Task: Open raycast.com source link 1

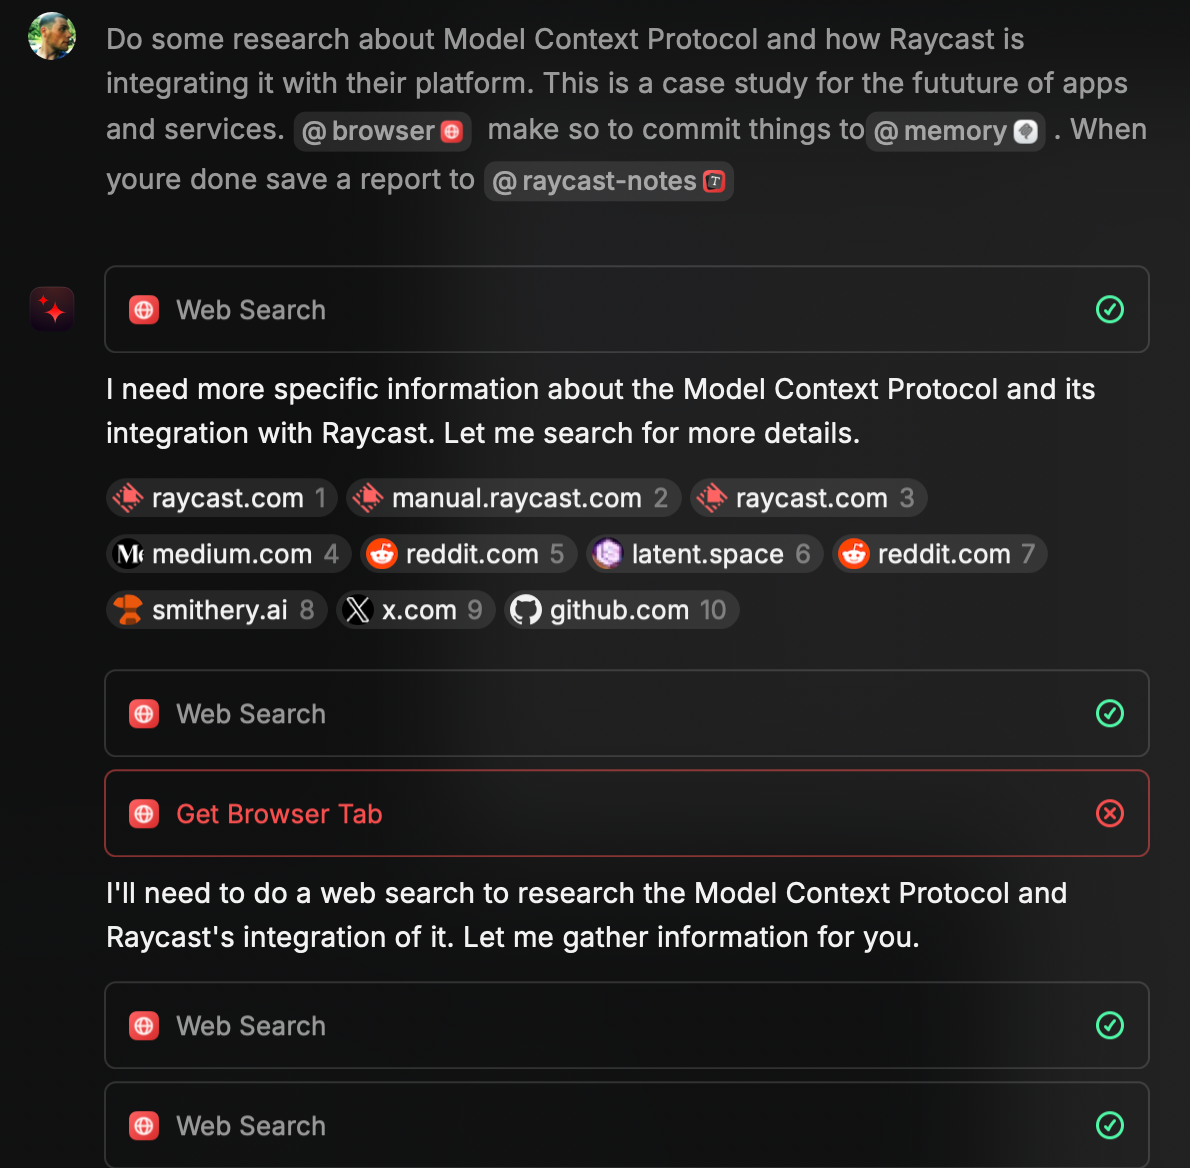Action: click(222, 498)
